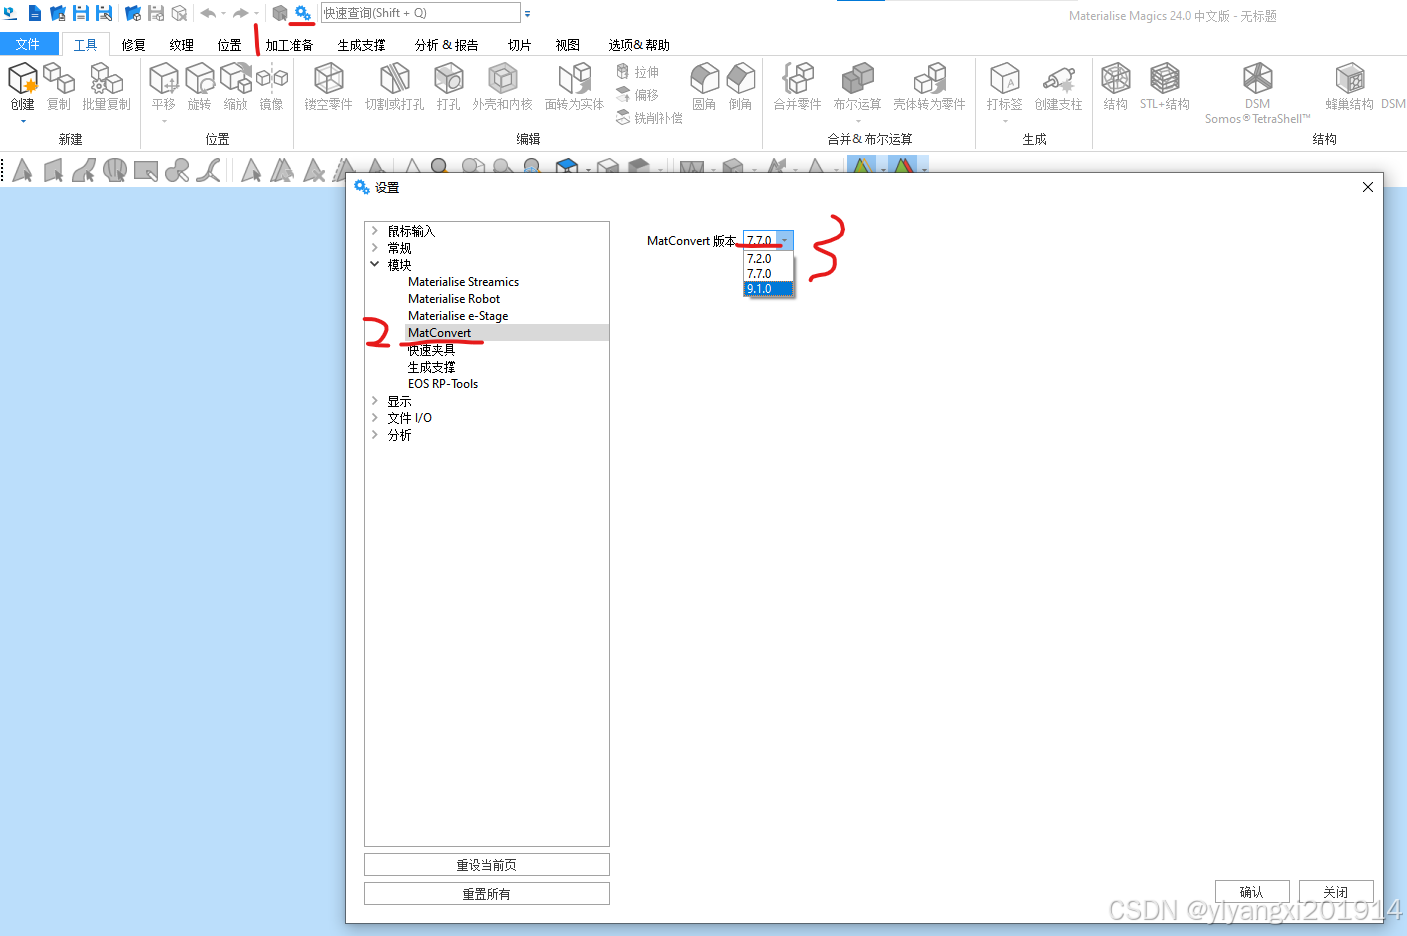Expand the 鼠标输入 tree node
Viewport: 1407px width, 936px height.
(375, 231)
